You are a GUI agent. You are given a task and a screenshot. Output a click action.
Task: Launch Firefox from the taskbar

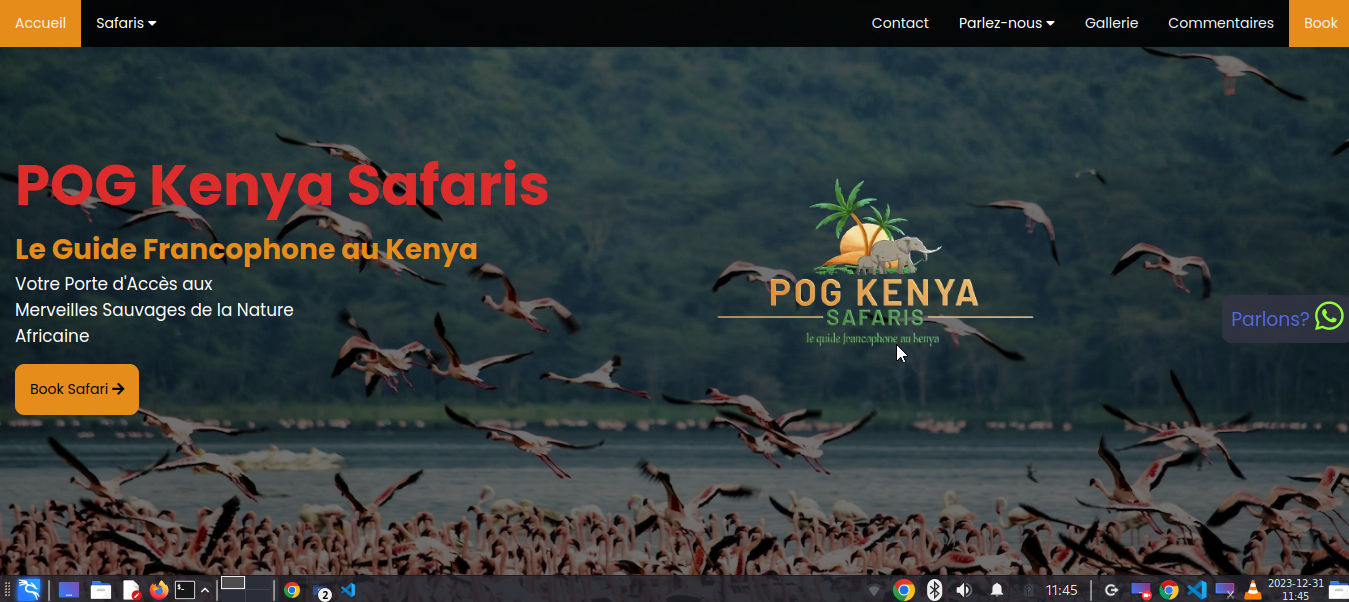(158, 590)
